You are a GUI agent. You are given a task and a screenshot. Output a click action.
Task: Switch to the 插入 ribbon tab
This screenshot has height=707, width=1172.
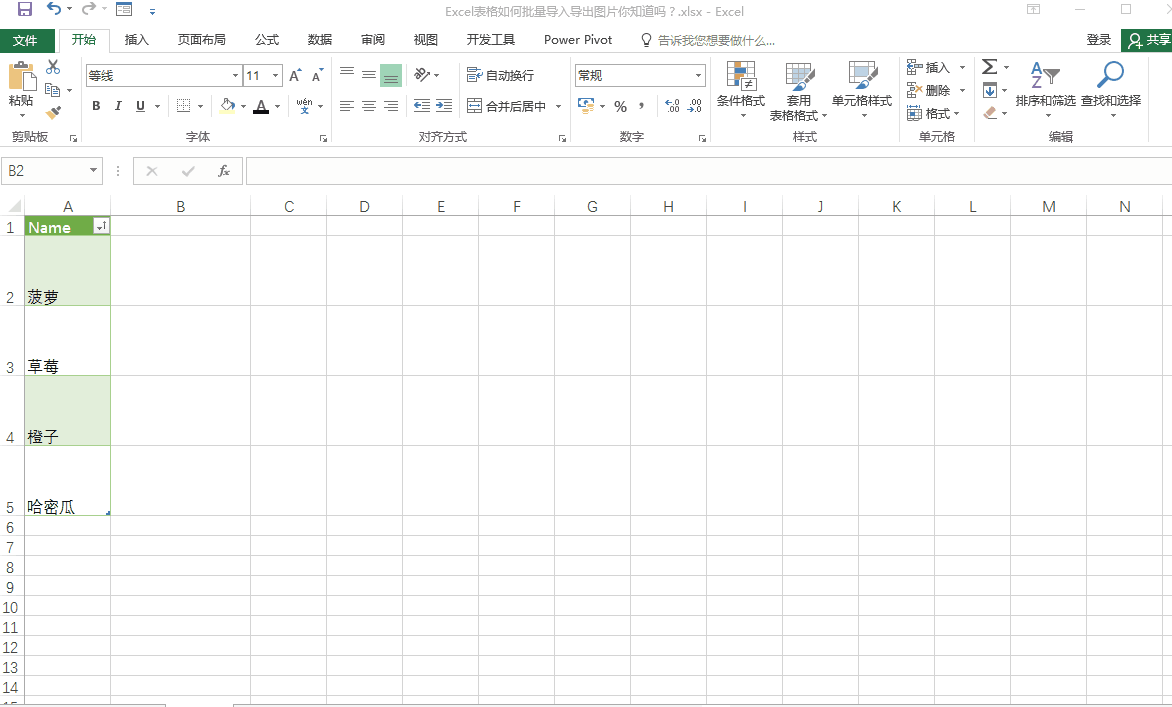pyautogui.click(x=136, y=40)
